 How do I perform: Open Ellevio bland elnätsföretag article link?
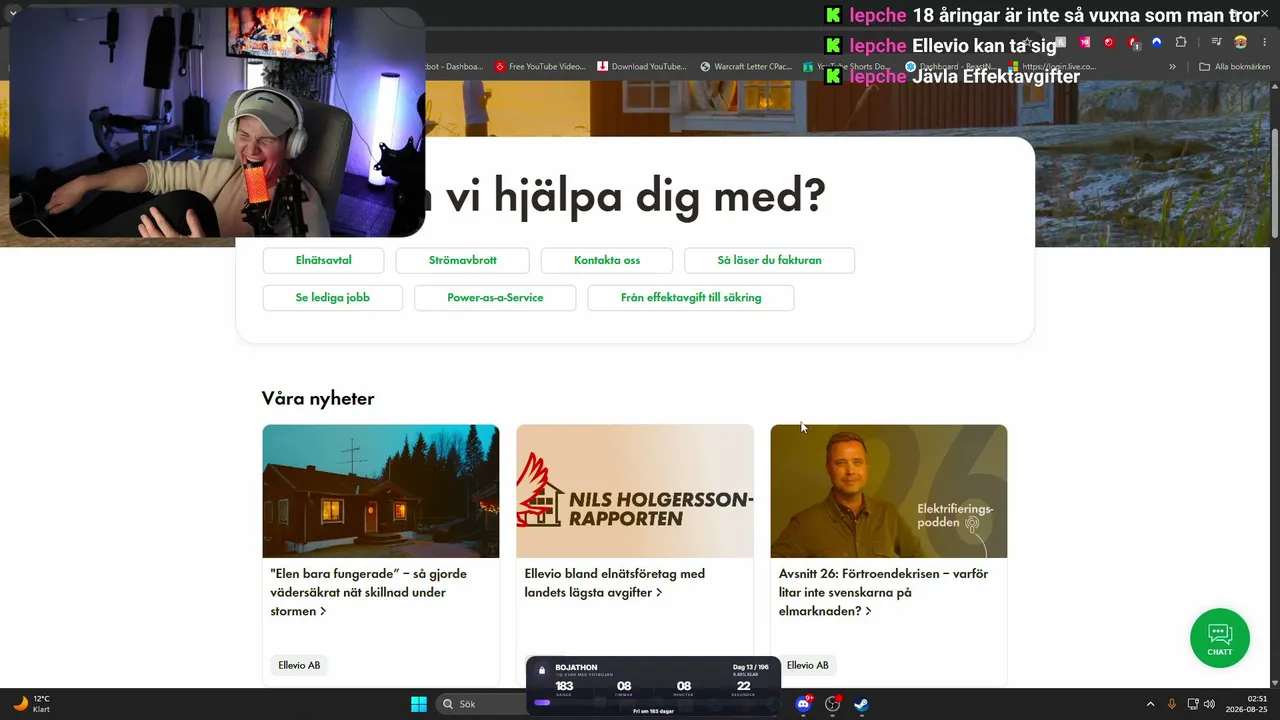tap(615, 583)
